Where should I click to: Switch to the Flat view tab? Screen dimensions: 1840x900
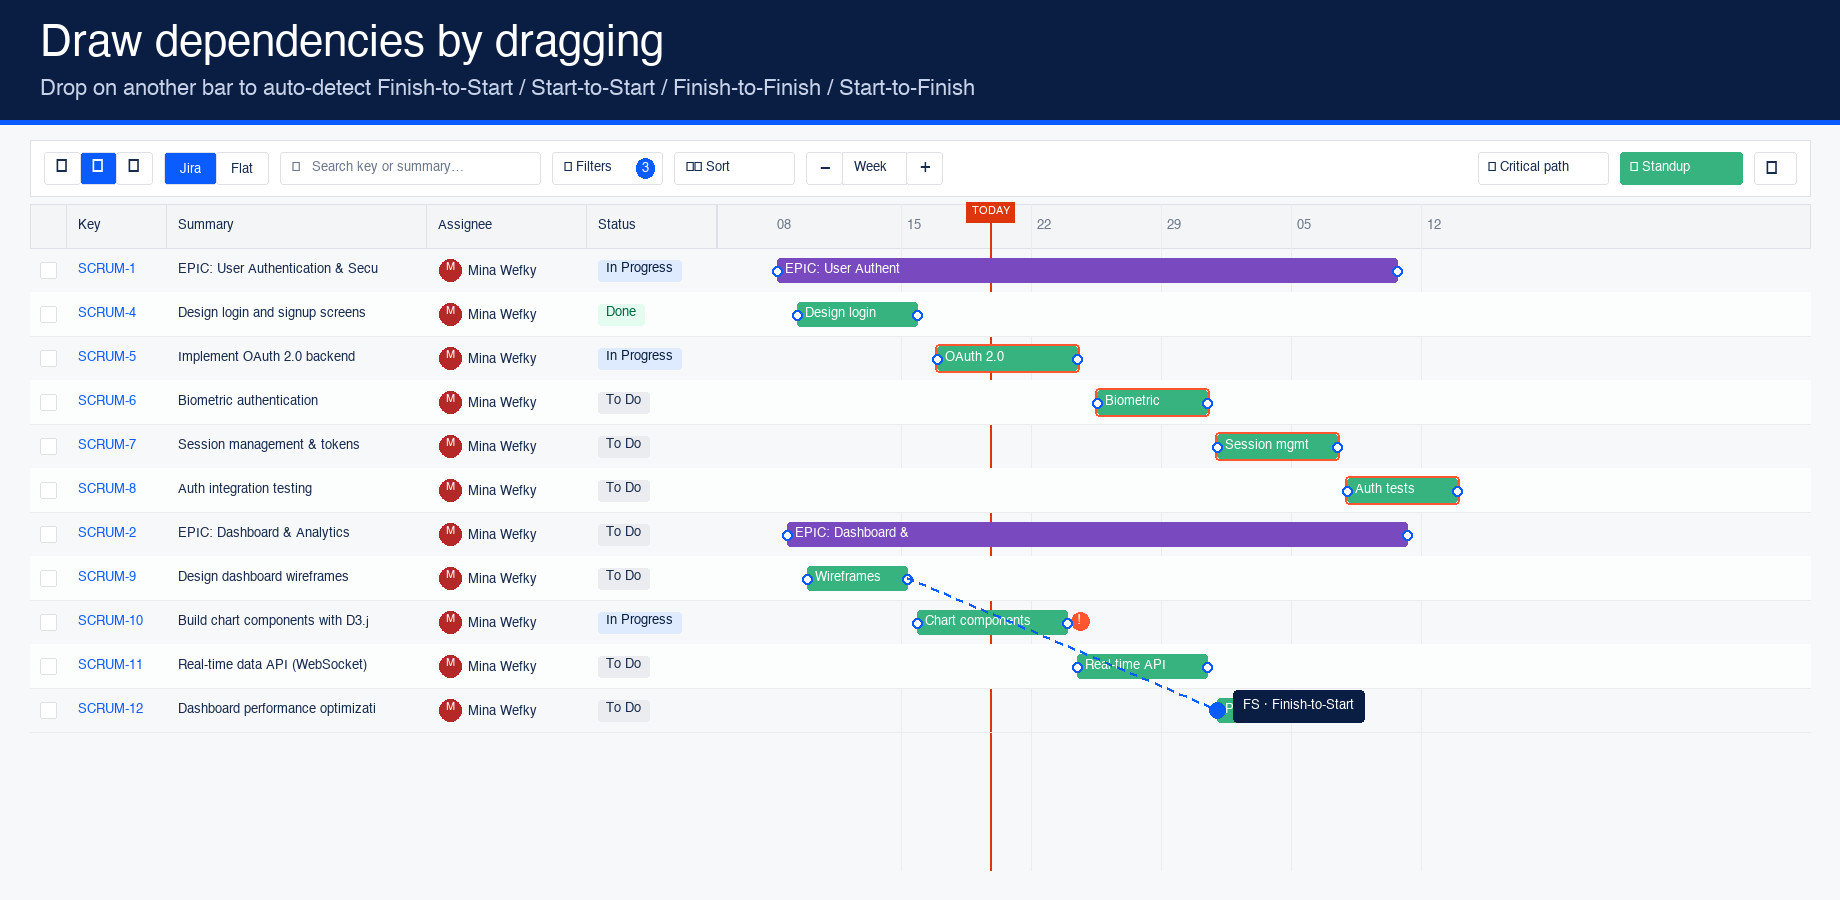[x=242, y=168]
